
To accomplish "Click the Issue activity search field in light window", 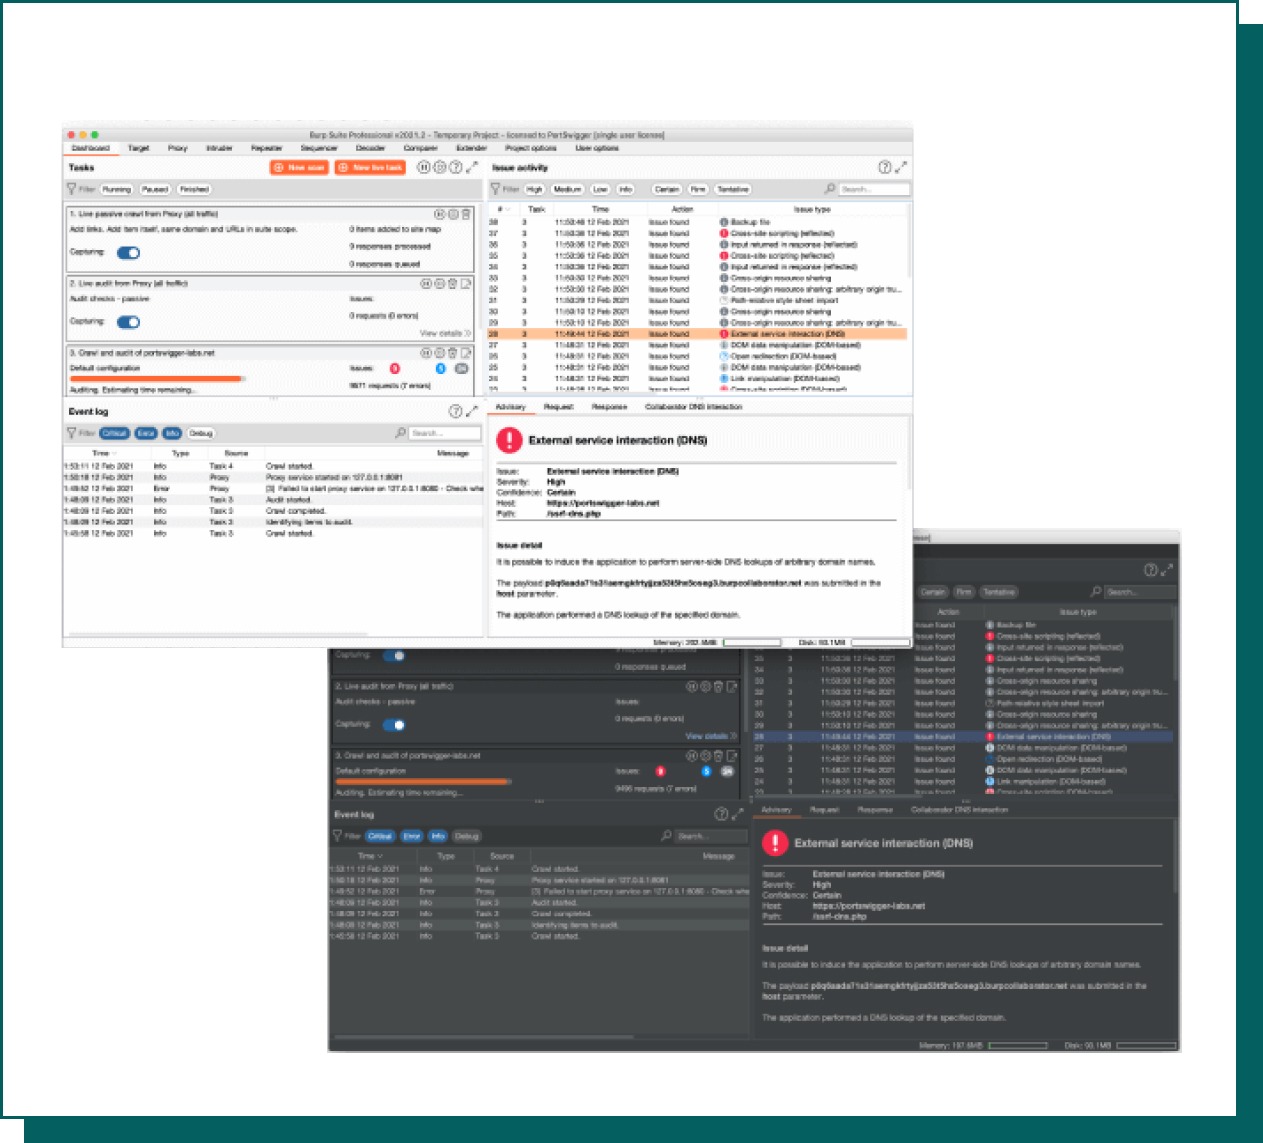I will point(873,189).
